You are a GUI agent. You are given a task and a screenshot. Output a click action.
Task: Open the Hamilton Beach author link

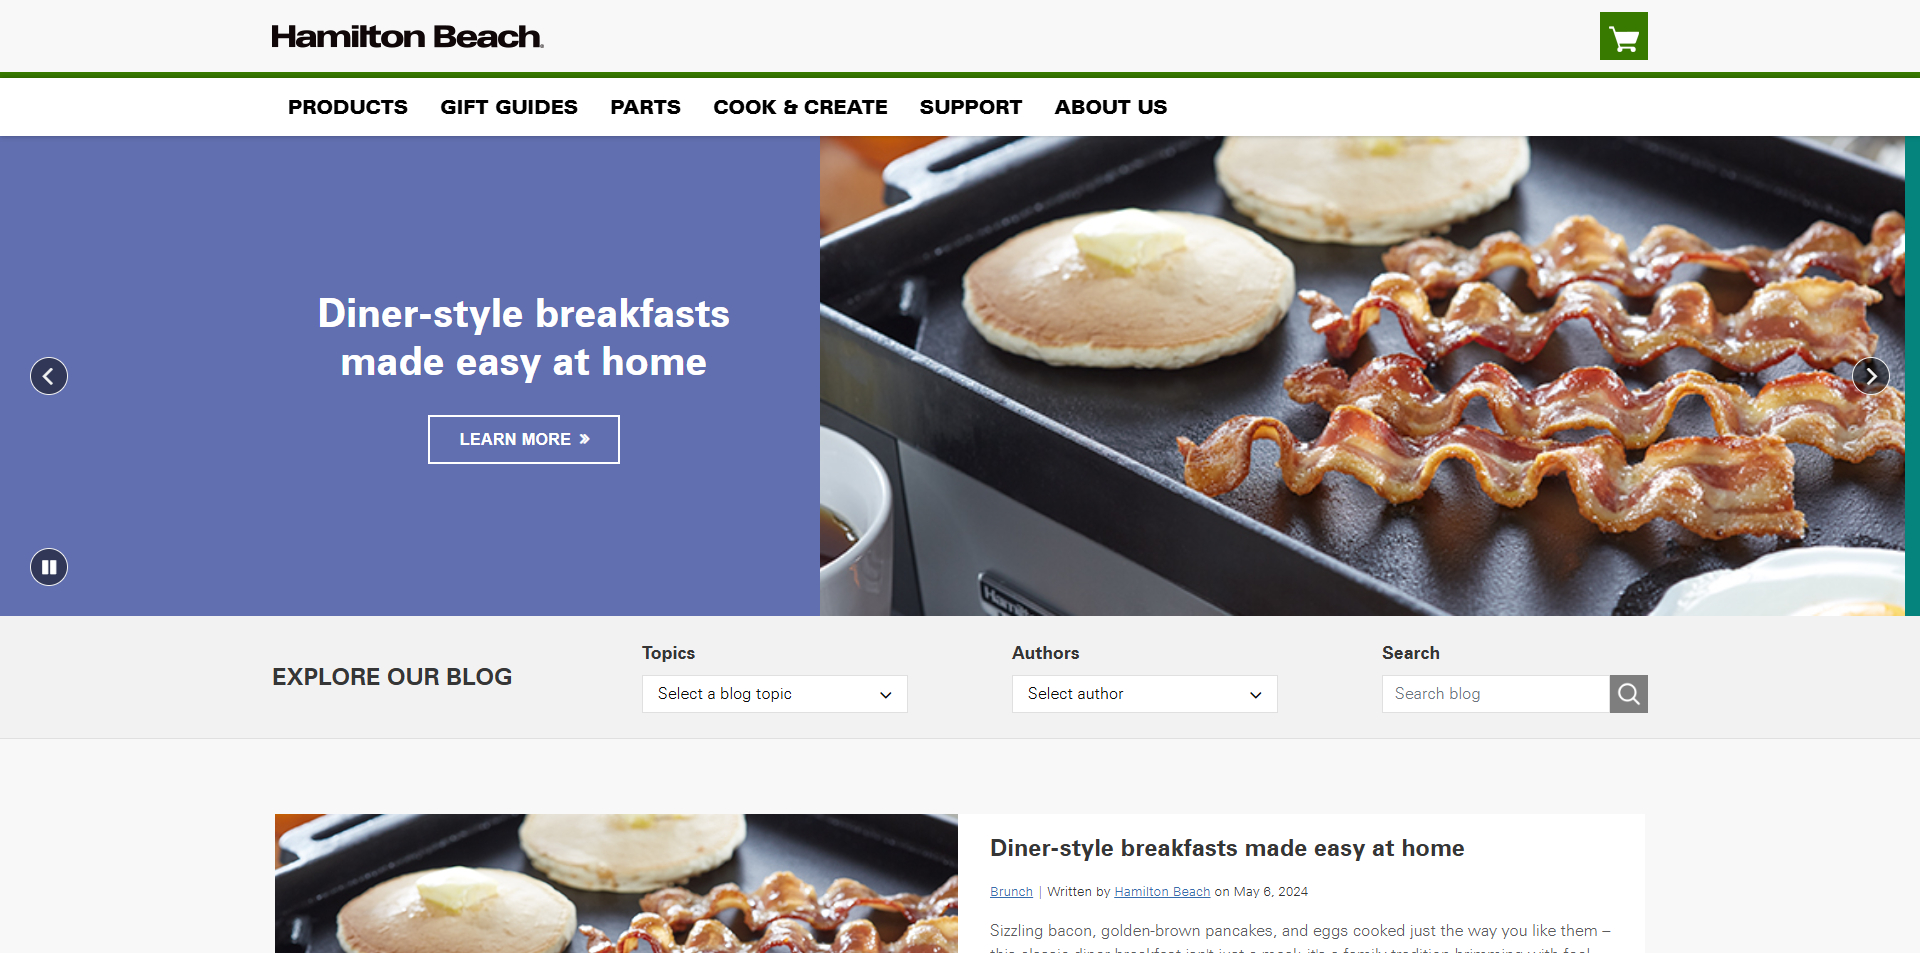click(x=1162, y=892)
